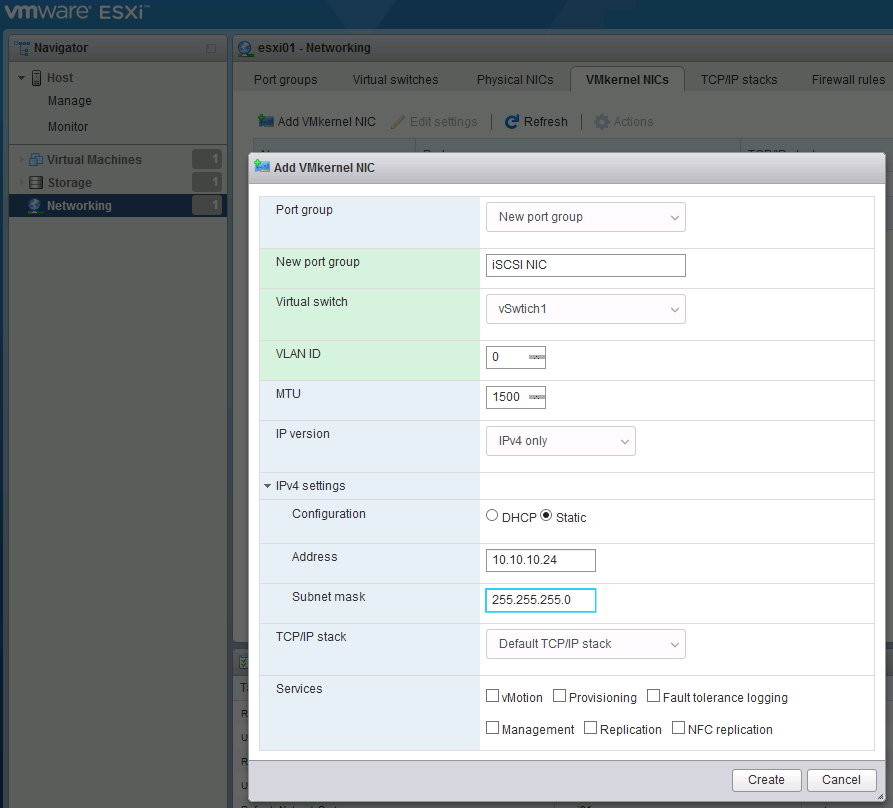The height and width of the screenshot is (808, 893).
Task: Click the dialog title Add VMkernel NIC icon
Action: point(262,167)
